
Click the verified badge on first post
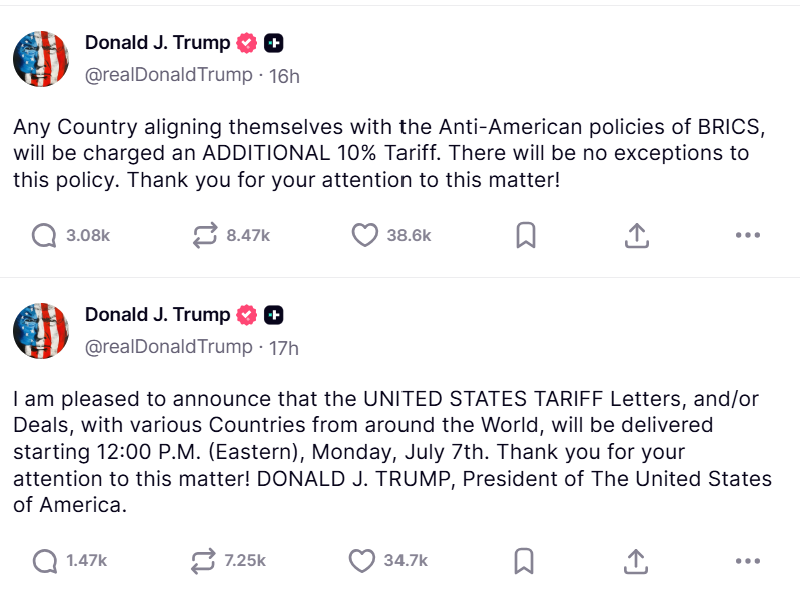point(246,43)
